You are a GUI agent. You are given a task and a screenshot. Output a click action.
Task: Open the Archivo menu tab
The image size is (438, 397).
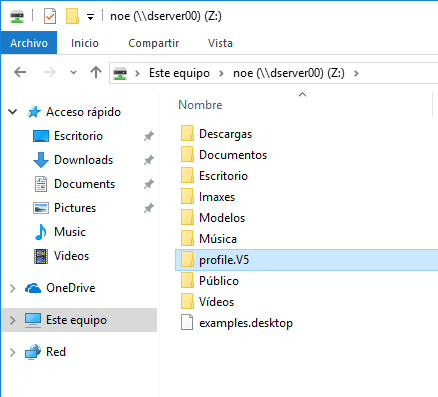click(29, 43)
